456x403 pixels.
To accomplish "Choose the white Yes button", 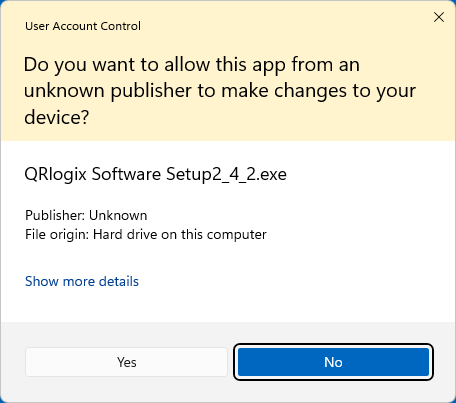I will tap(126, 362).
